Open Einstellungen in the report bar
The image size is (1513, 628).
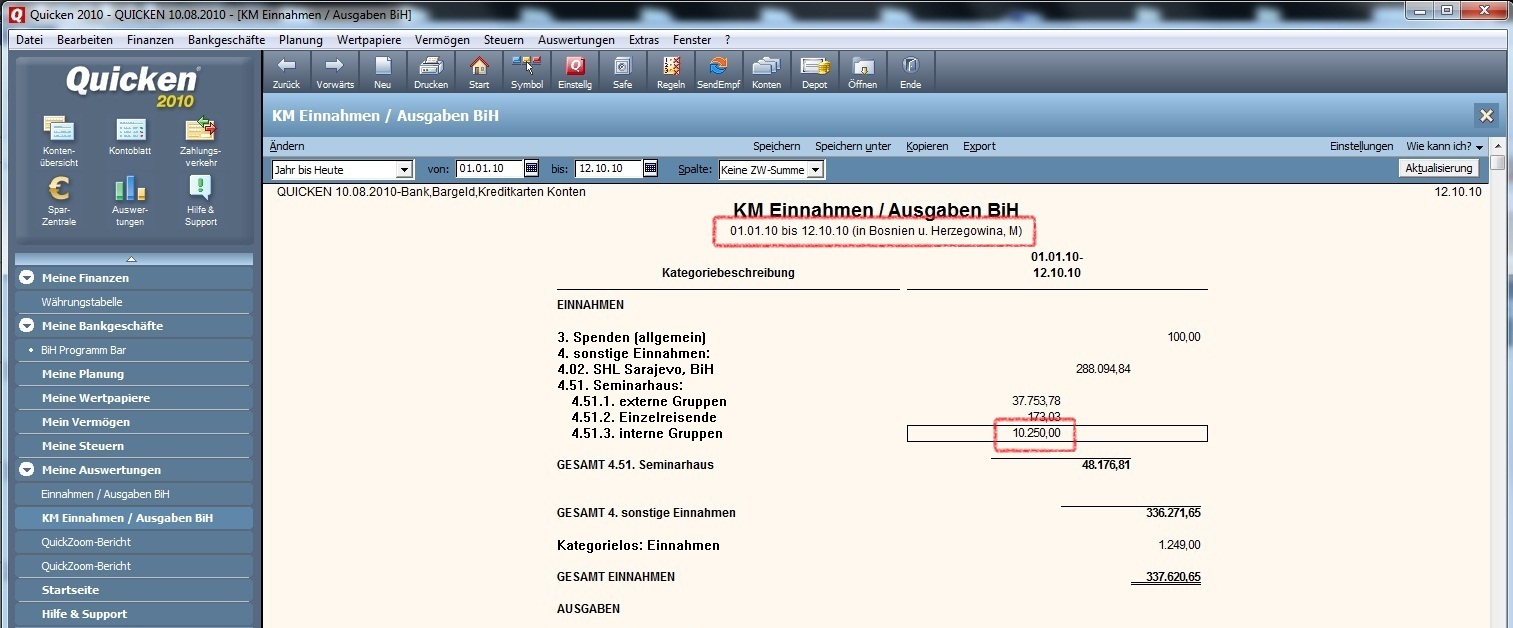pos(1361,146)
